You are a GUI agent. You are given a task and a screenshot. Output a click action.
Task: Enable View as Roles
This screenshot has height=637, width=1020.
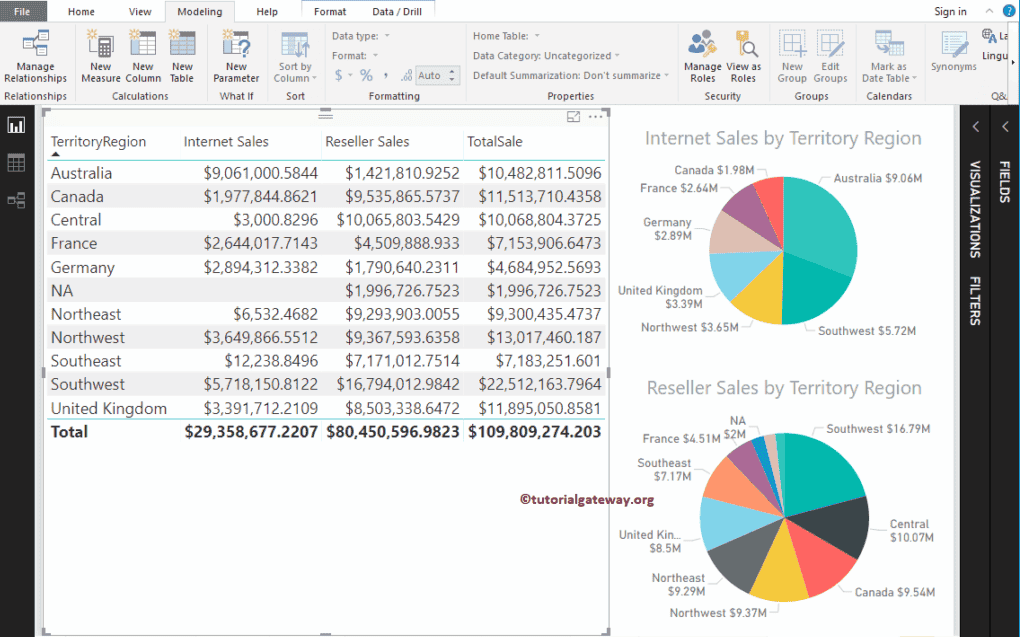(x=744, y=55)
